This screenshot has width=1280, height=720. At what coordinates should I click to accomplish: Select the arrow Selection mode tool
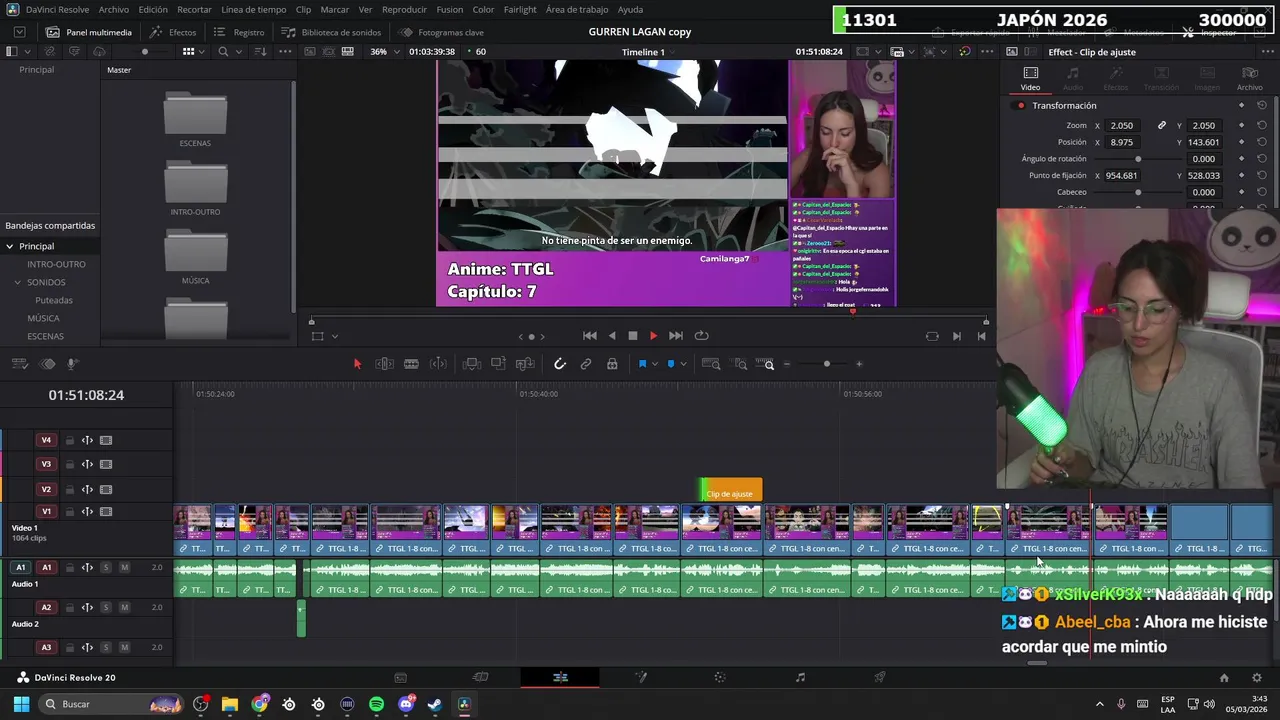pyautogui.click(x=357, y=364)
